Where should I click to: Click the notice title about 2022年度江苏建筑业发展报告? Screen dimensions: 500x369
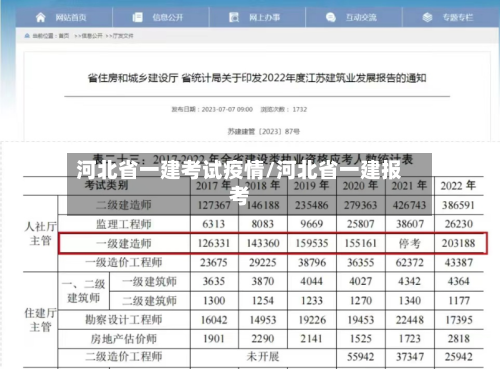257,78
